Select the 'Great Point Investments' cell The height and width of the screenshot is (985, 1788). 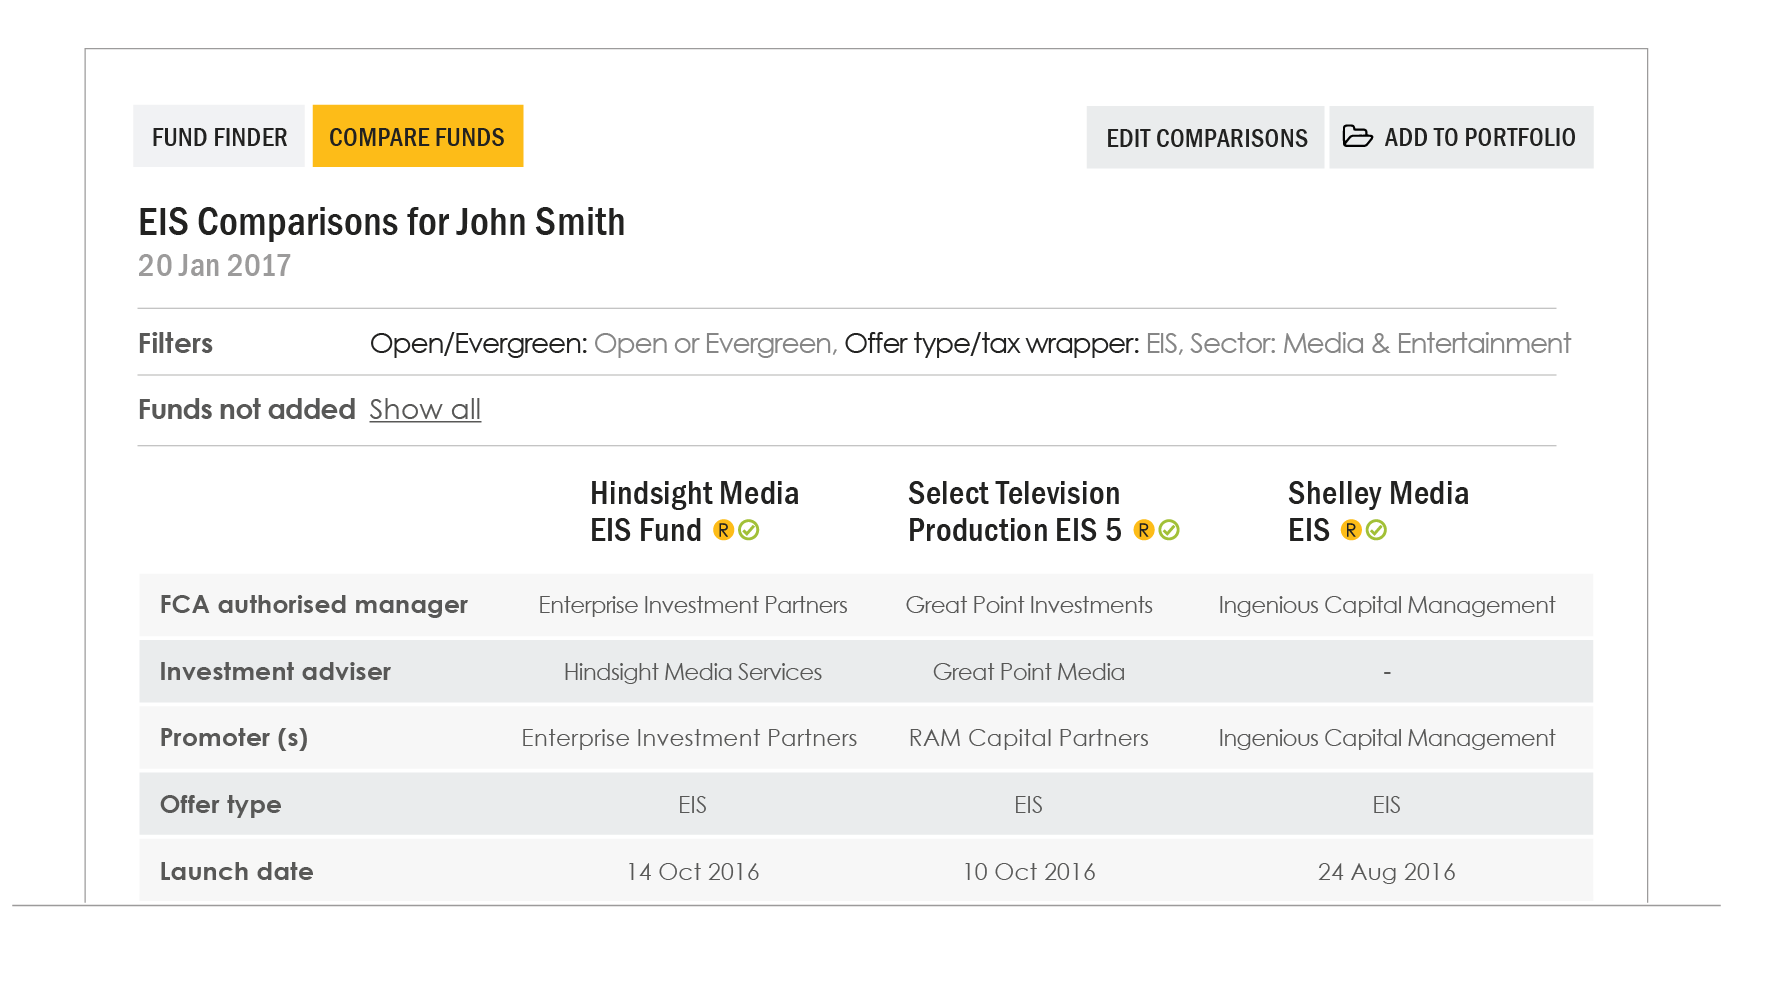click(x=1029, y=605)
